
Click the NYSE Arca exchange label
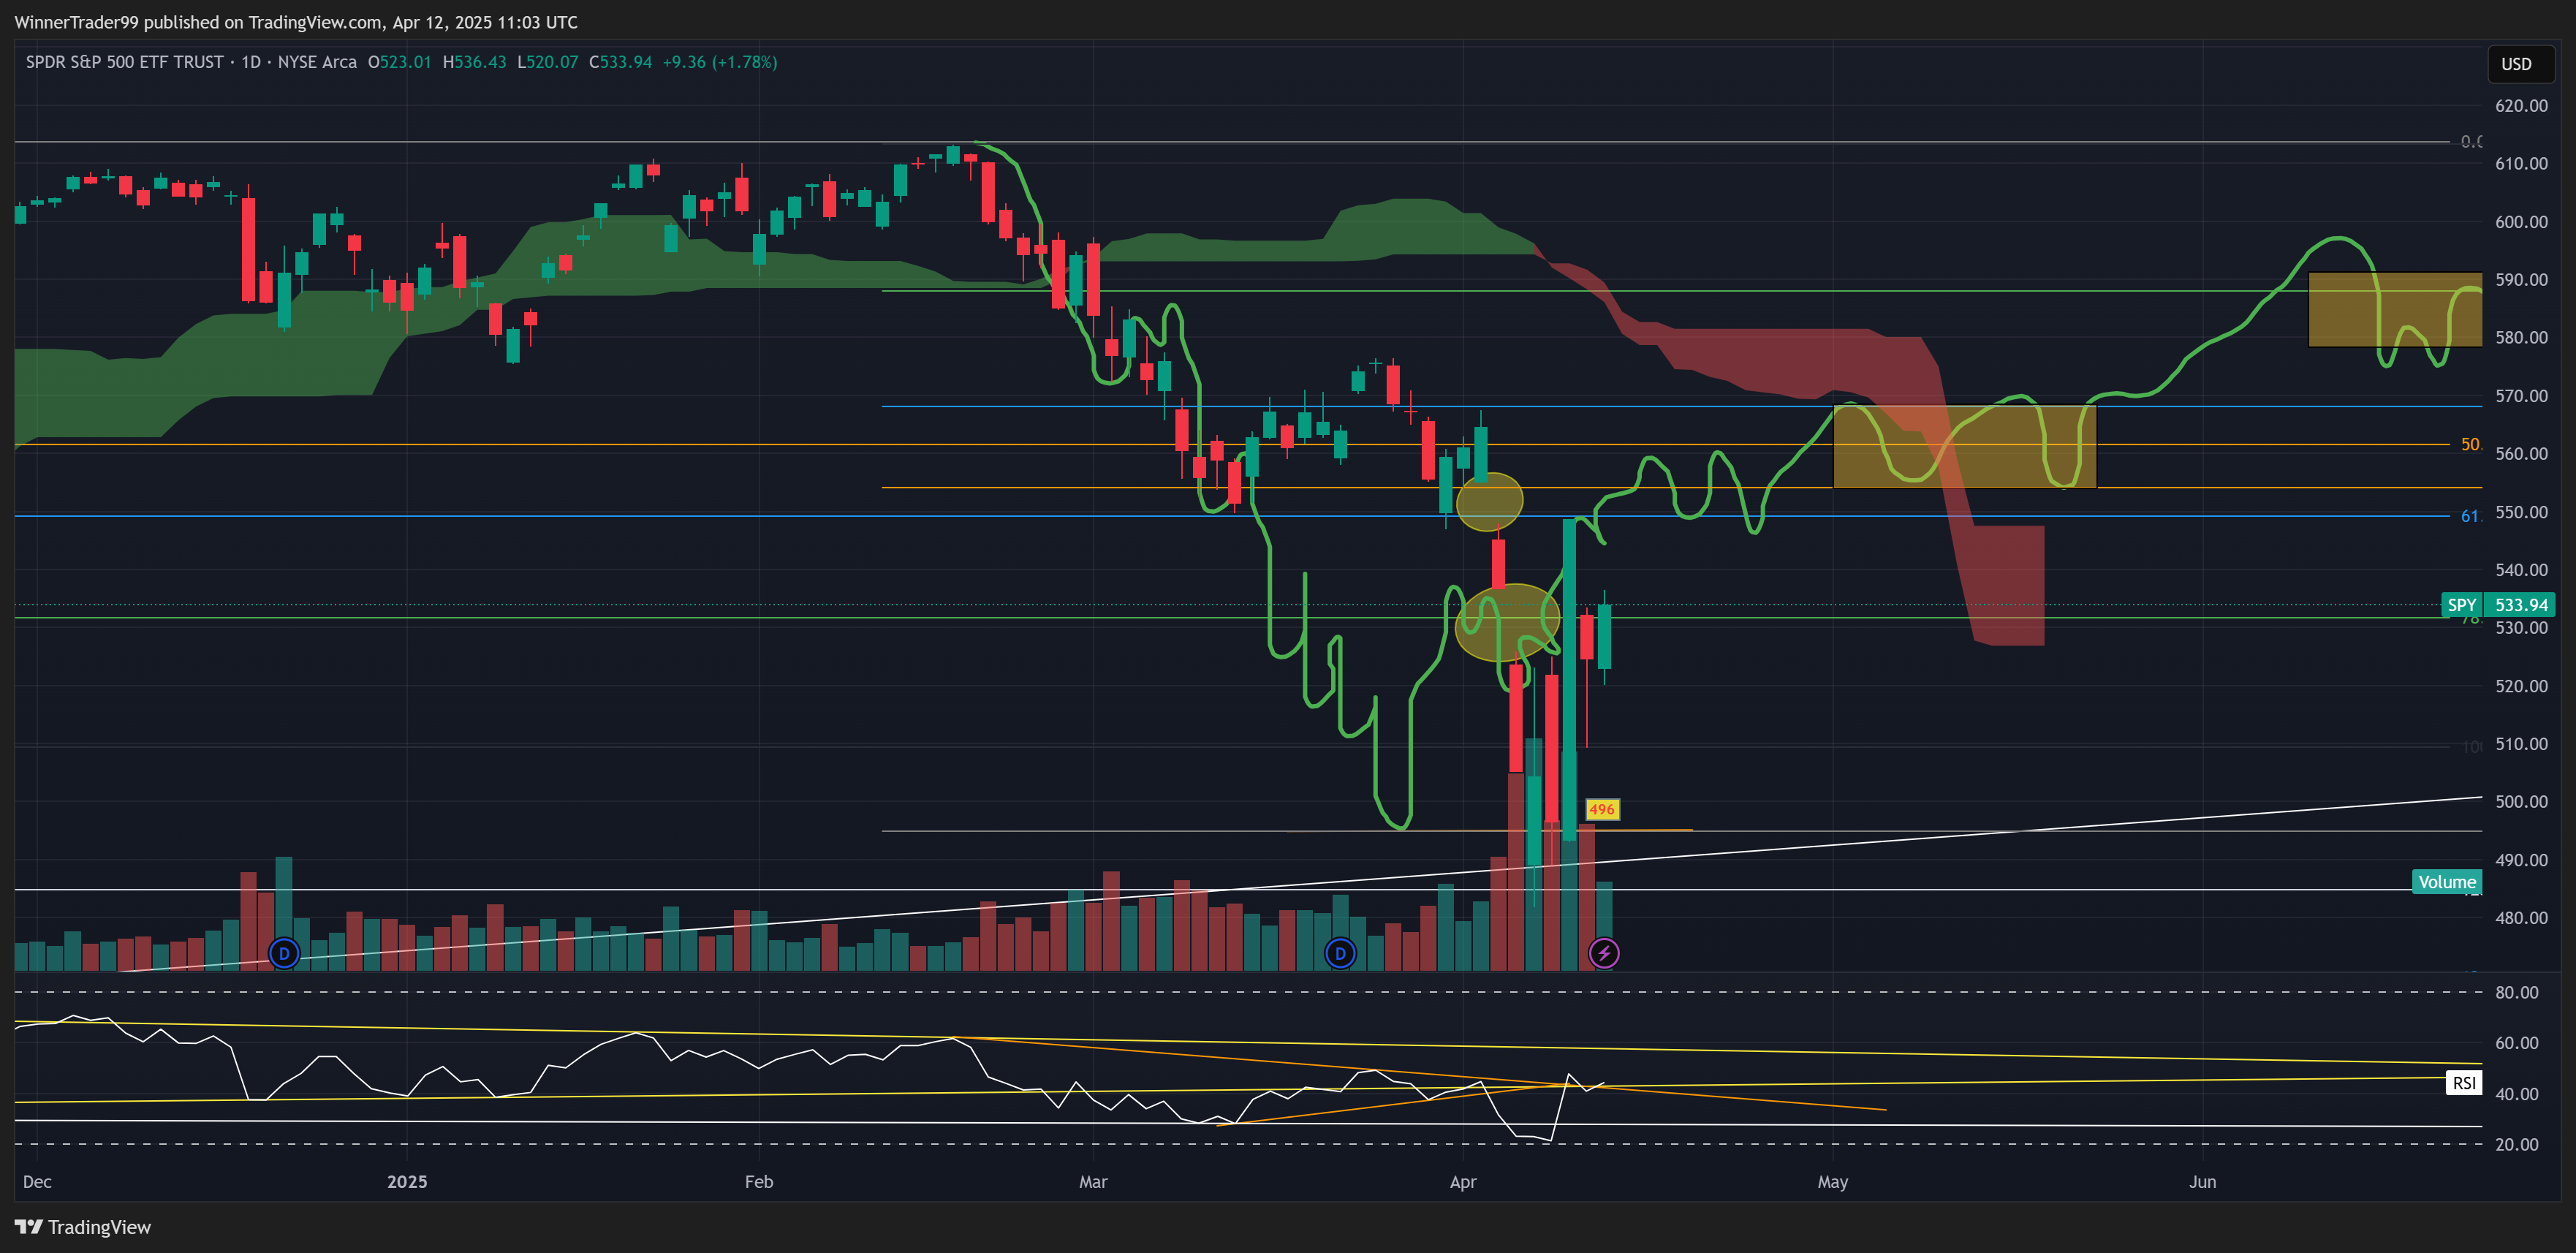[317, 62]
